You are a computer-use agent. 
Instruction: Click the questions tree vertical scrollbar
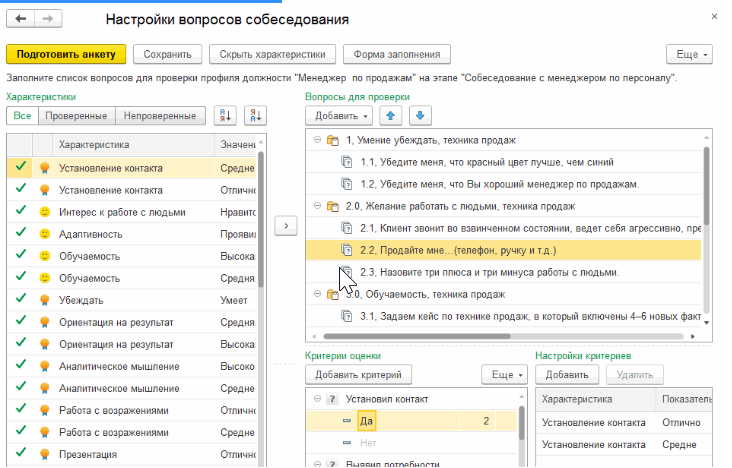point(706,186)
